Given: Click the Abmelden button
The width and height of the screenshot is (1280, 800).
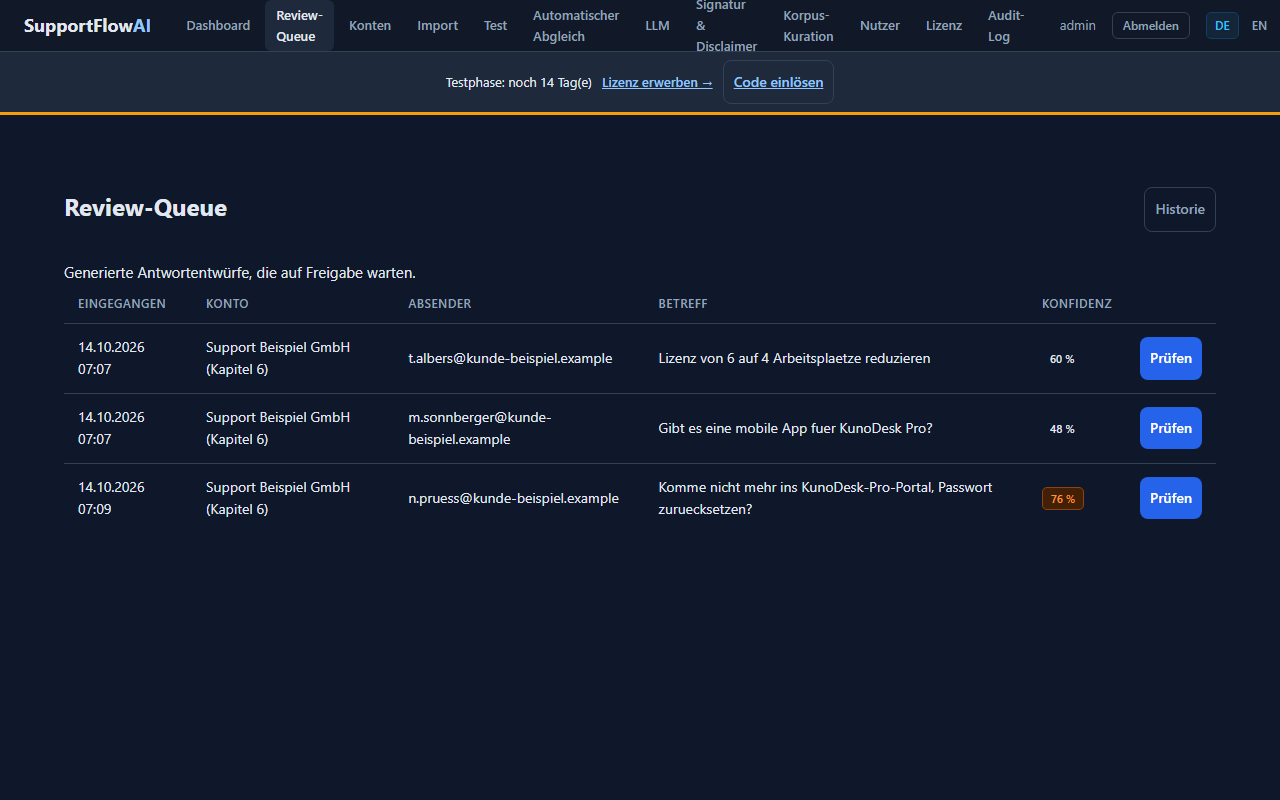Looking at the screenshot, I should pyautogui.click(x=1151, y=26).
